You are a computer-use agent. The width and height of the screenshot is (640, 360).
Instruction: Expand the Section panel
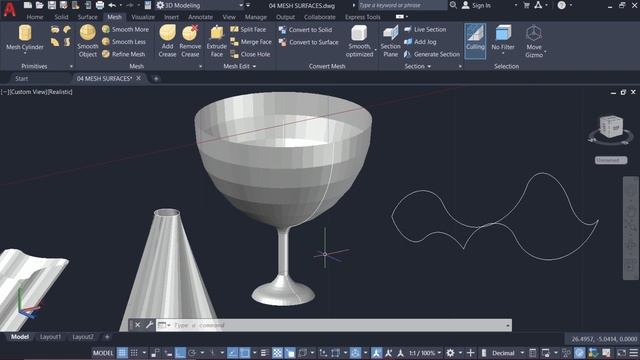pos(418,66)
